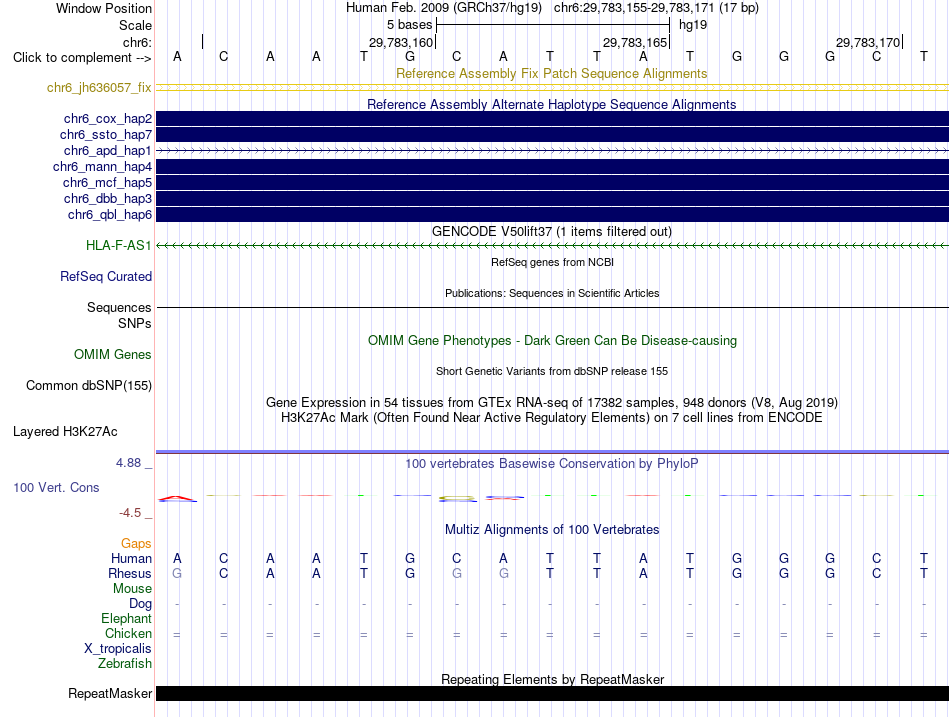Open chr6_mann_hap4 alignment label
Image resolution: width=950 pixels, height=717 pixels.
pos(102,167)
